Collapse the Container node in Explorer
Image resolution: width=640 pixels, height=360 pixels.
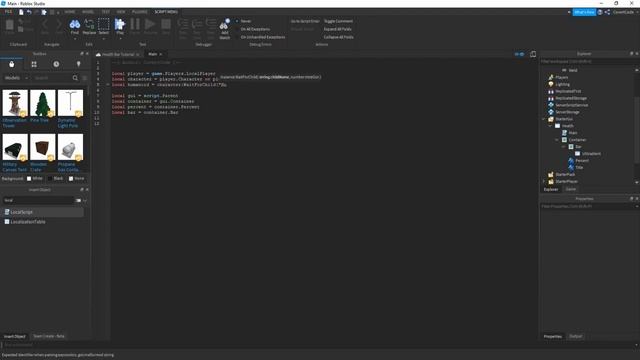(557, 140)
